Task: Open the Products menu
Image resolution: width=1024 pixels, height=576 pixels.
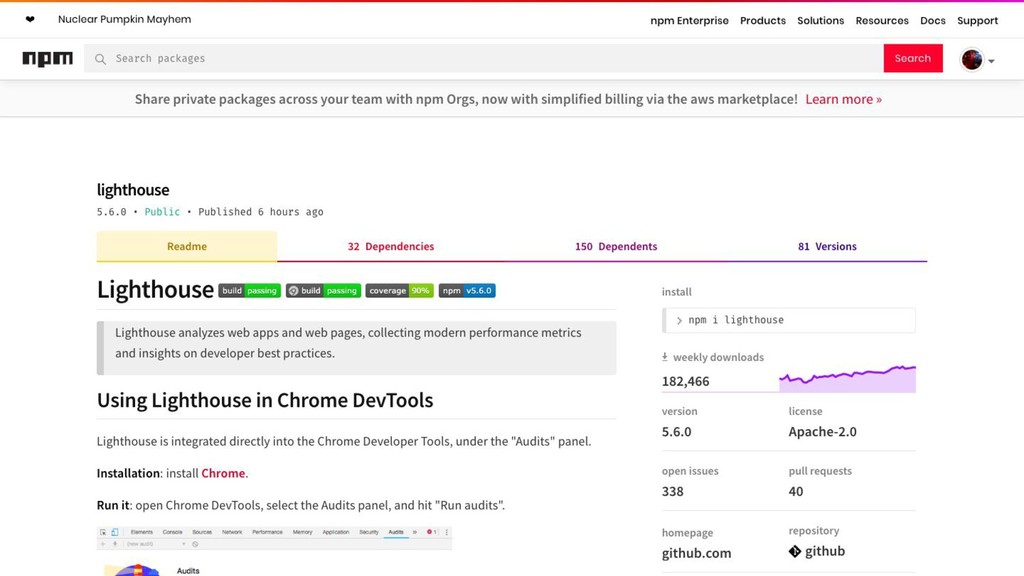Action: [x=762, y=20]
